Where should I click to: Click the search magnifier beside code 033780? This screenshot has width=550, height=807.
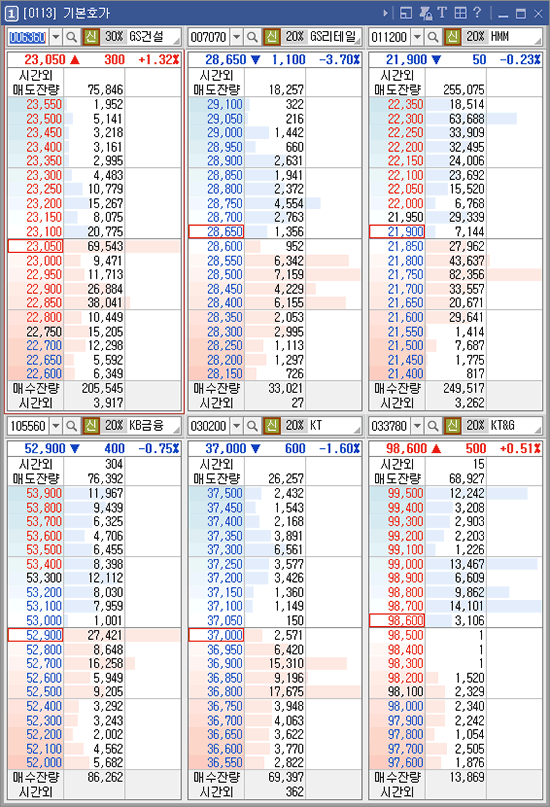[x=433, y=426]
